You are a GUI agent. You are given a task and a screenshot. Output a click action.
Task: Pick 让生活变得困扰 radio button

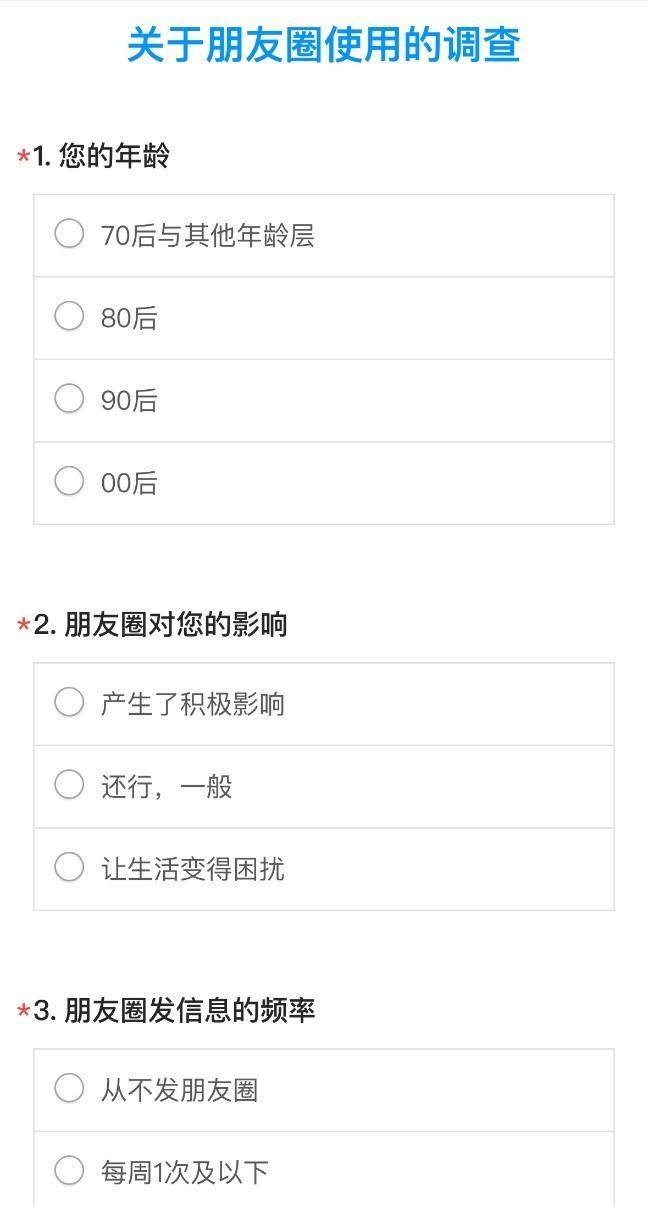pyautogui.click(x=69, y=867)
